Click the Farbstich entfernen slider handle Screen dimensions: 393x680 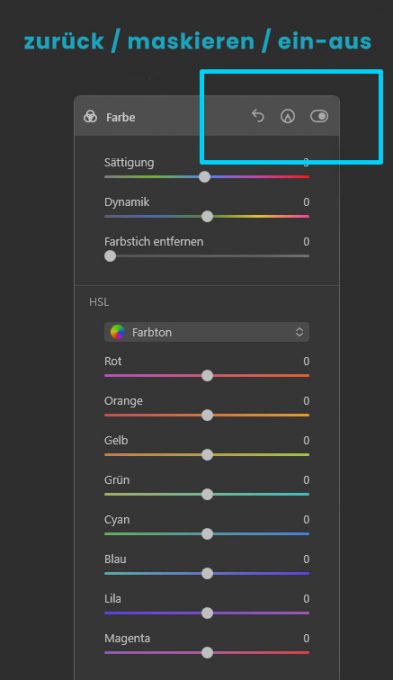[110, 256]
